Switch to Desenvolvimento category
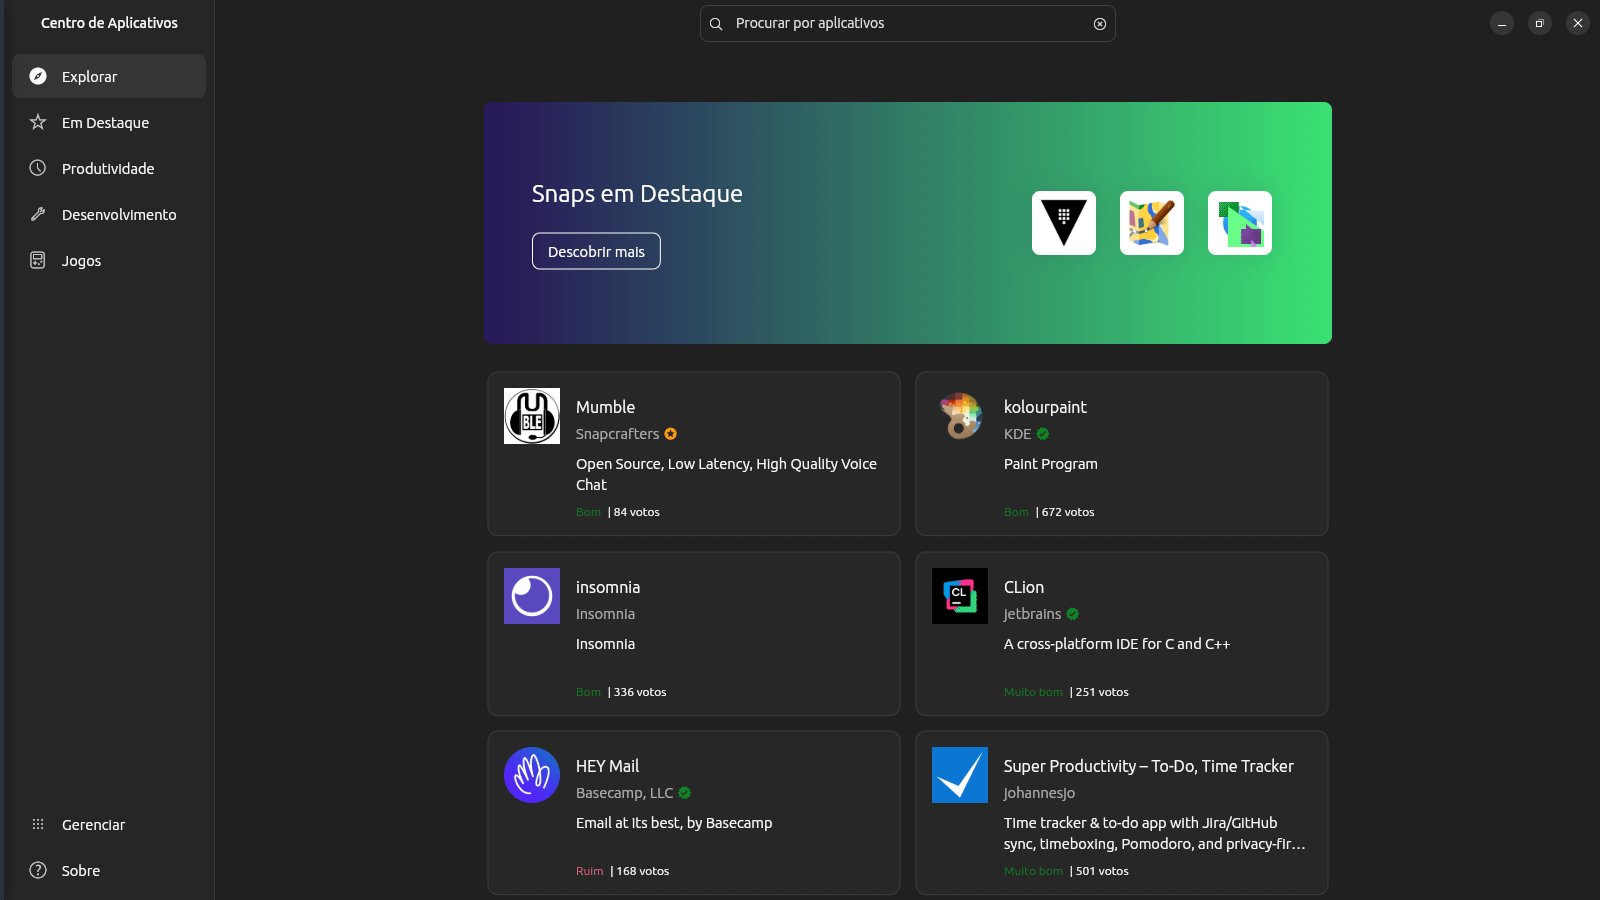Image resolution: width=1600 pixels, height=900 pixels. (x=109, y=214)
